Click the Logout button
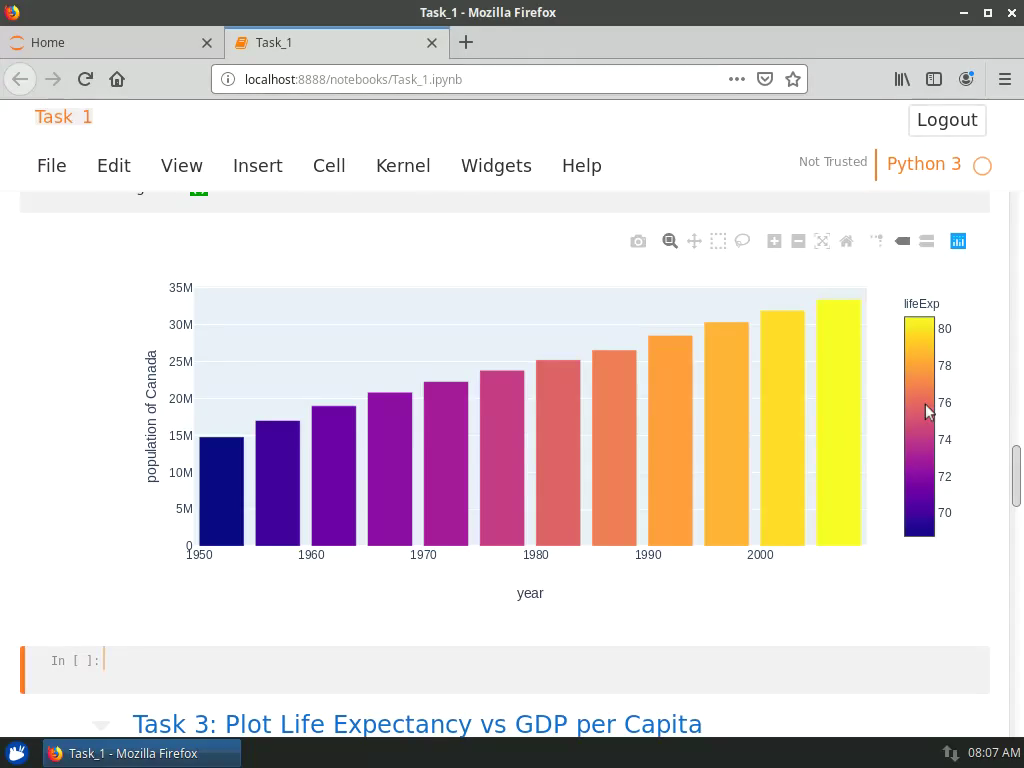Screen dimensions: 1024x768 (946, 120)
